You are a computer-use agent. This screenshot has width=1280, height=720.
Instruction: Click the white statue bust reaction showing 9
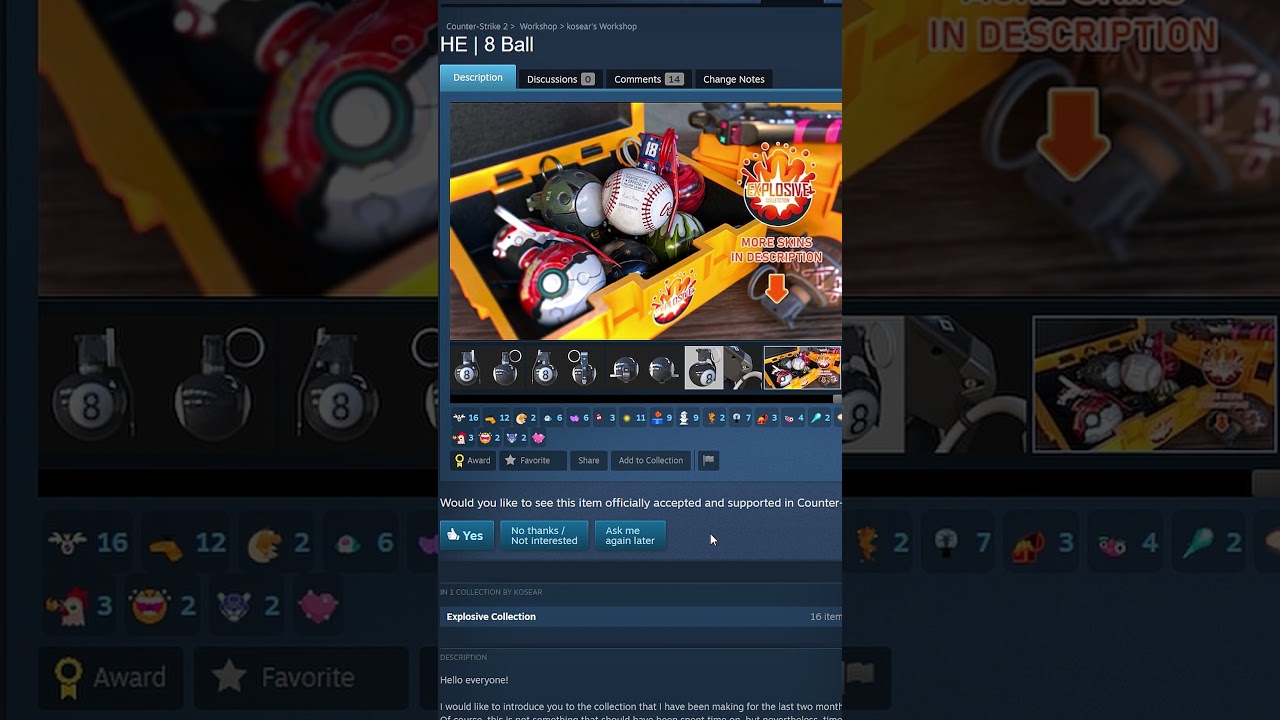click(x=688, y=418)
